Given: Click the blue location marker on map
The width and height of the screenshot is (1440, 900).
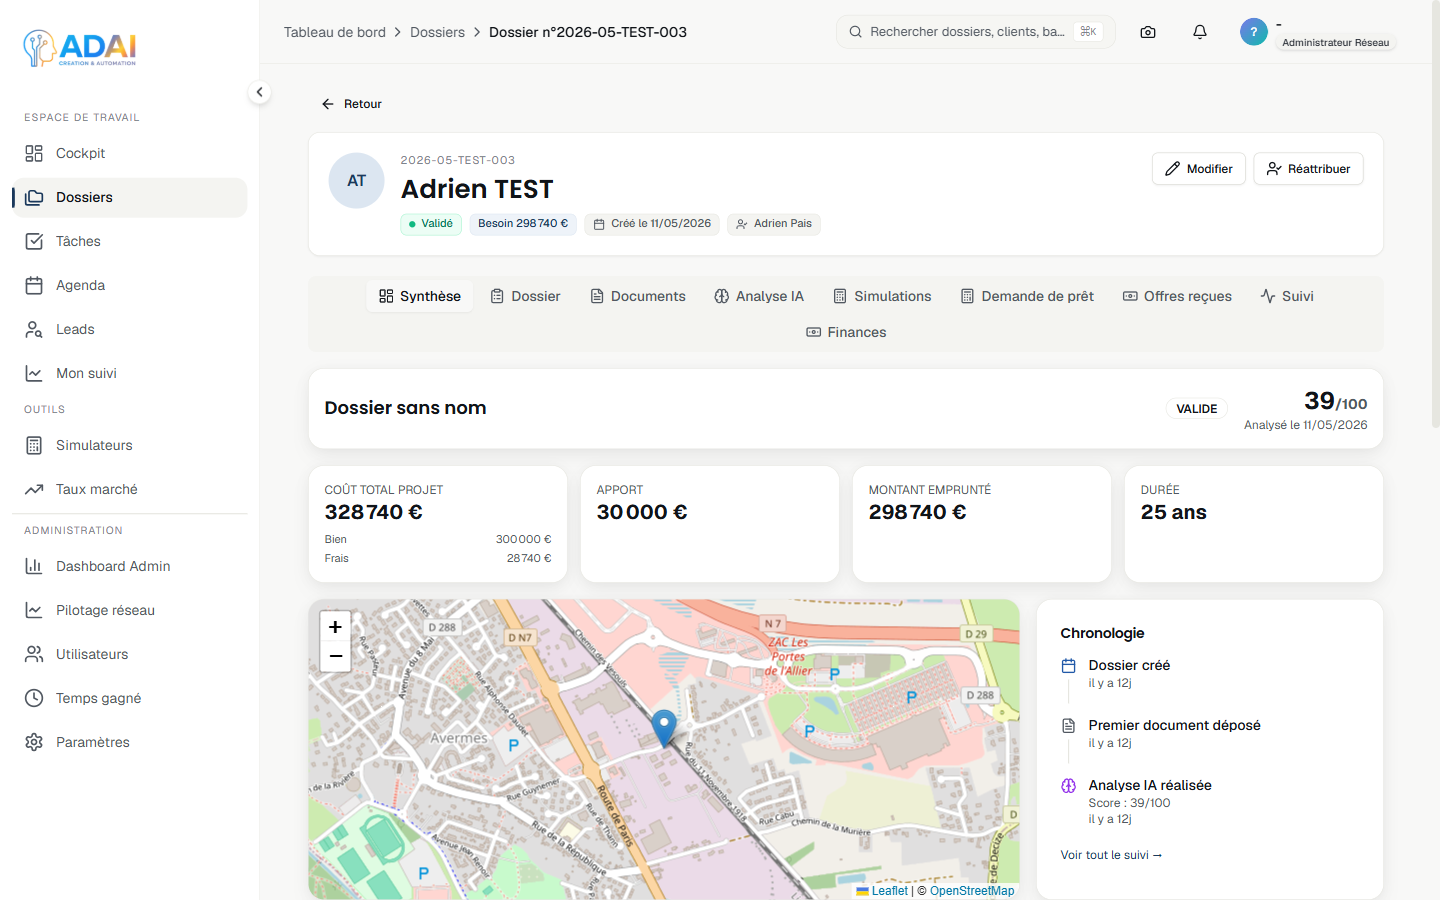Looking at the screenshot, I should click(x=664, y=727).
